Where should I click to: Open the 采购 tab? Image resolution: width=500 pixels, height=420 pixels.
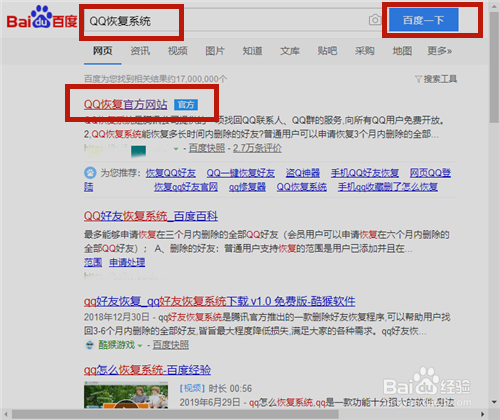[x=365, y=51]
